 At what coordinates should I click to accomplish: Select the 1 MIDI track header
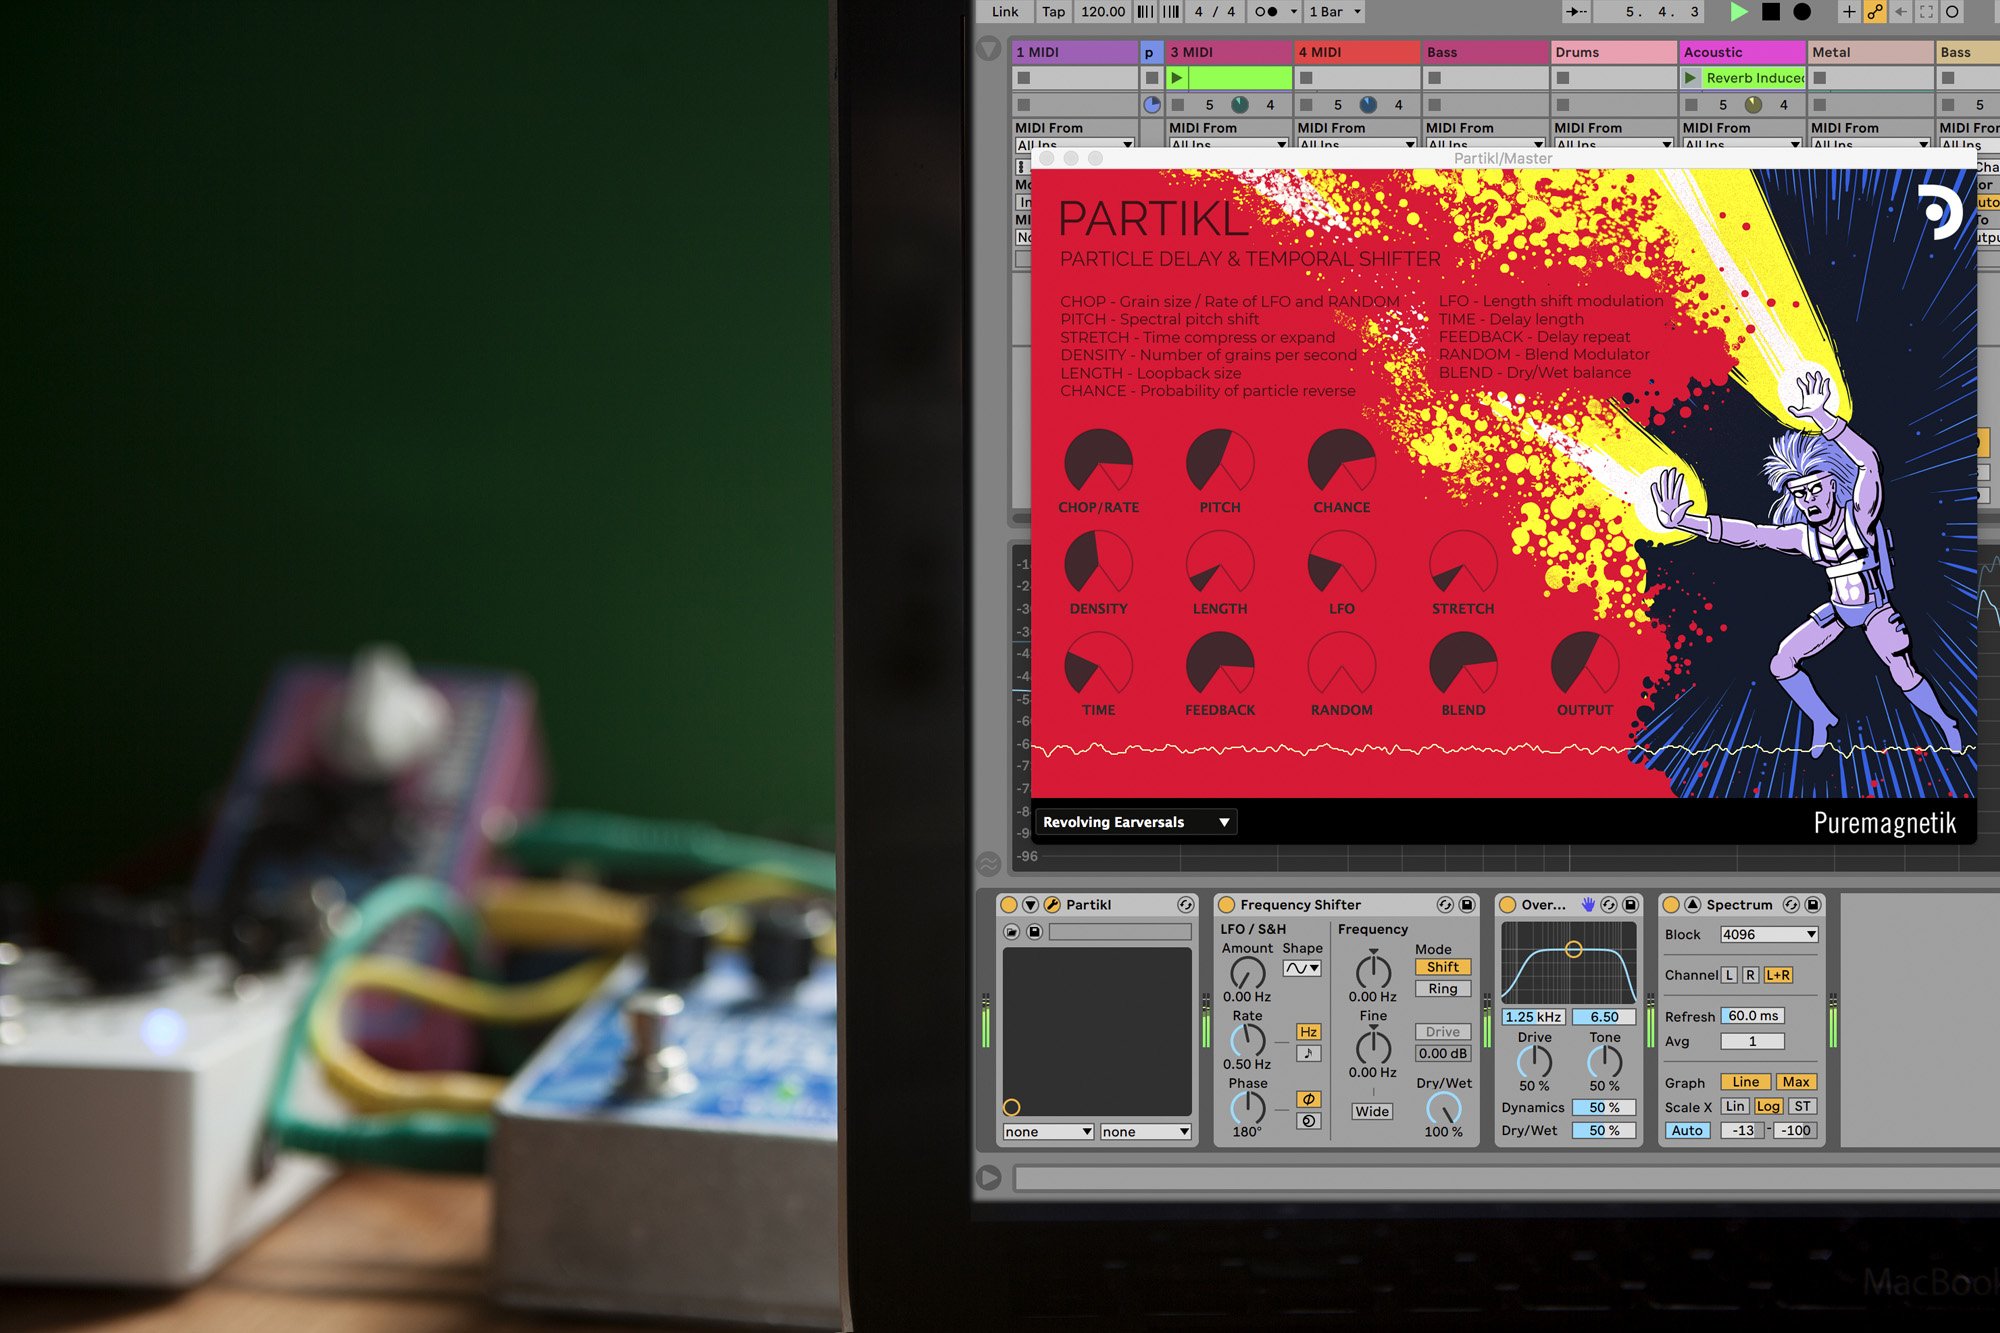1075,52
